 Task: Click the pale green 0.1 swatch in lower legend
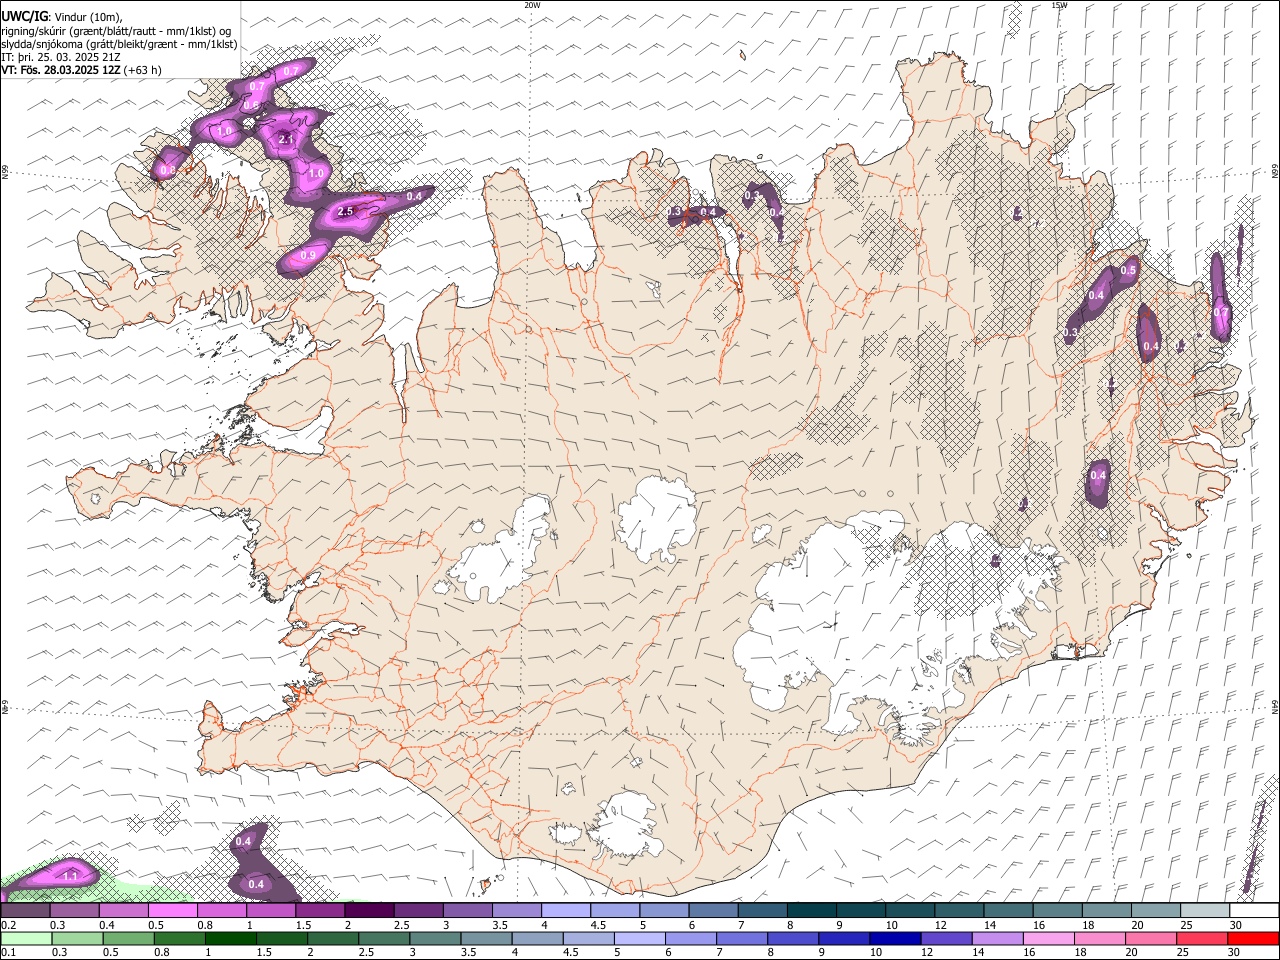click(26, 938)
